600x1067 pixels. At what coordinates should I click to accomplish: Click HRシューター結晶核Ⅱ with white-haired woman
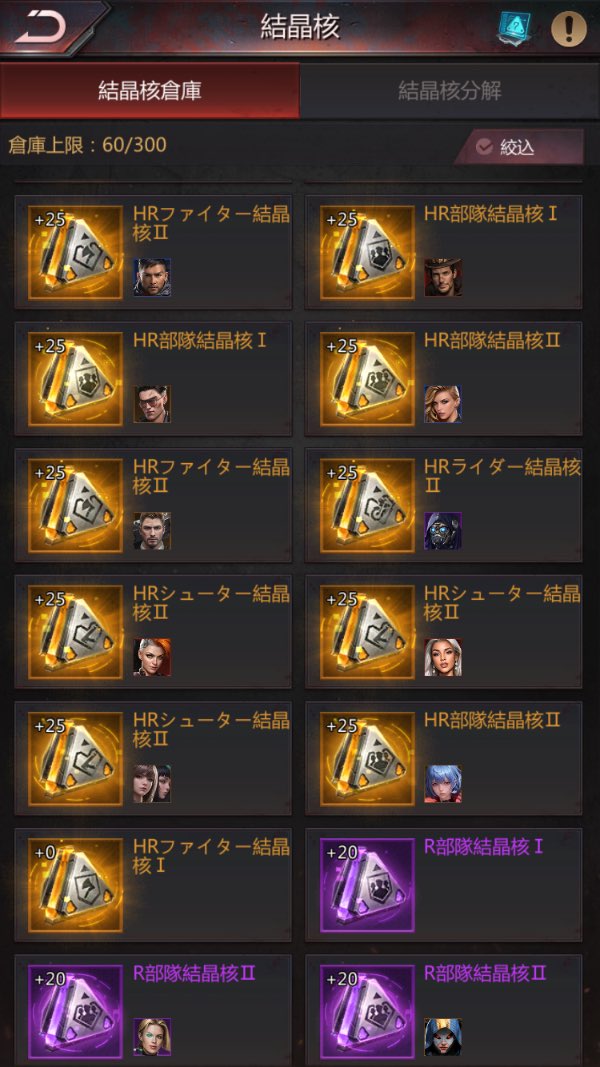[444, 631]
